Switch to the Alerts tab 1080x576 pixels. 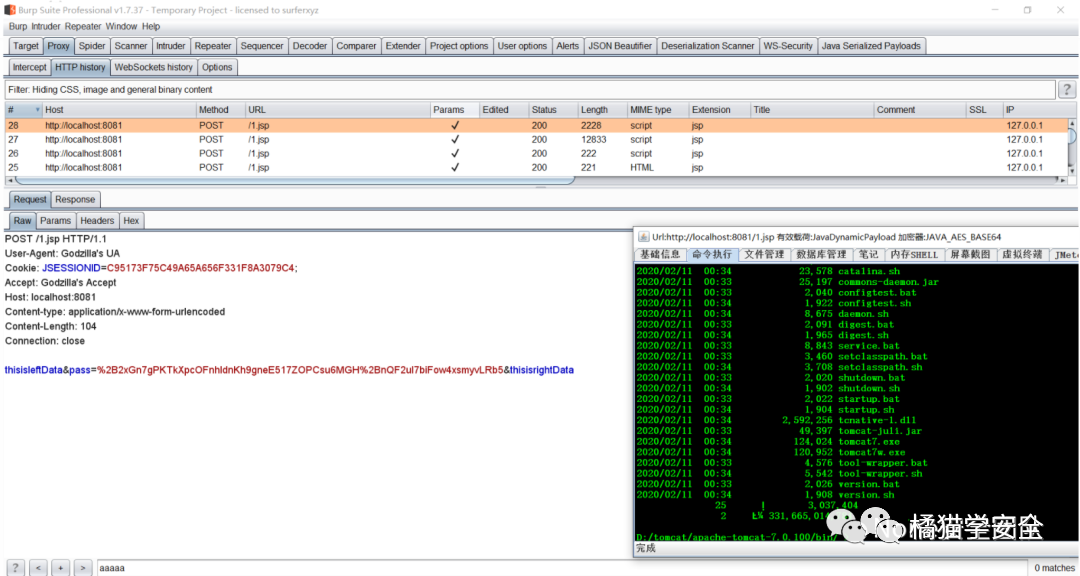click(568, 45)
